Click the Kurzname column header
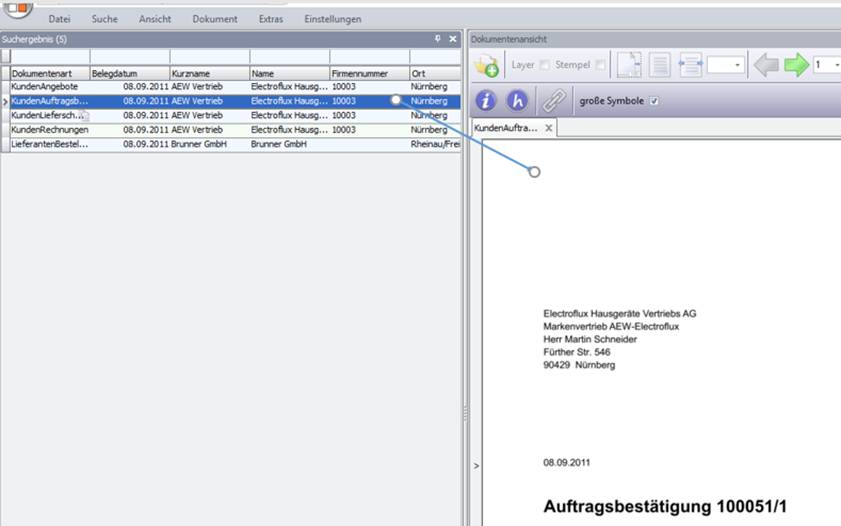The height and width of the screenshot is (526, 841). coord(210,73)
